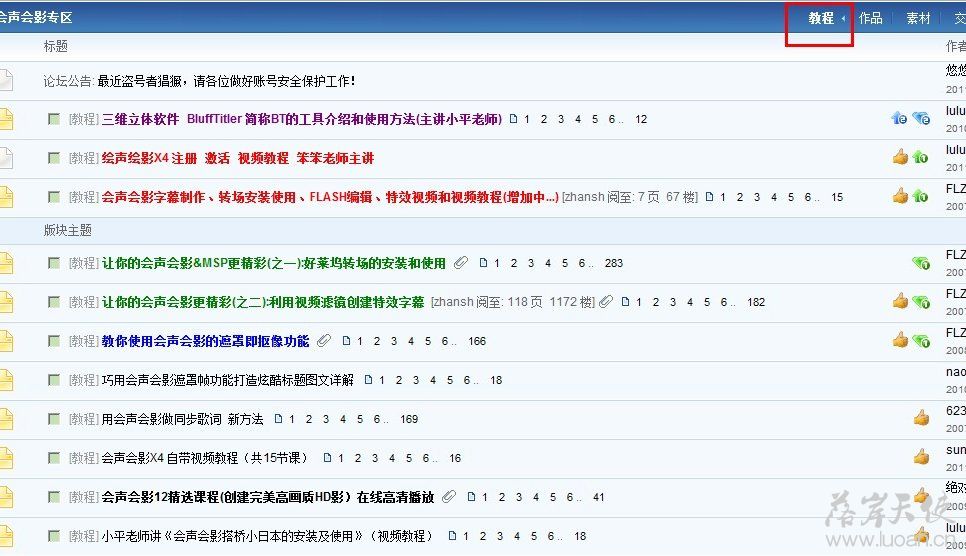Open 巧用会声会影遮罩帧功能打造炫酷标题 thread
The width and height of the screenshot is (966, 556).
click(227, 380)
